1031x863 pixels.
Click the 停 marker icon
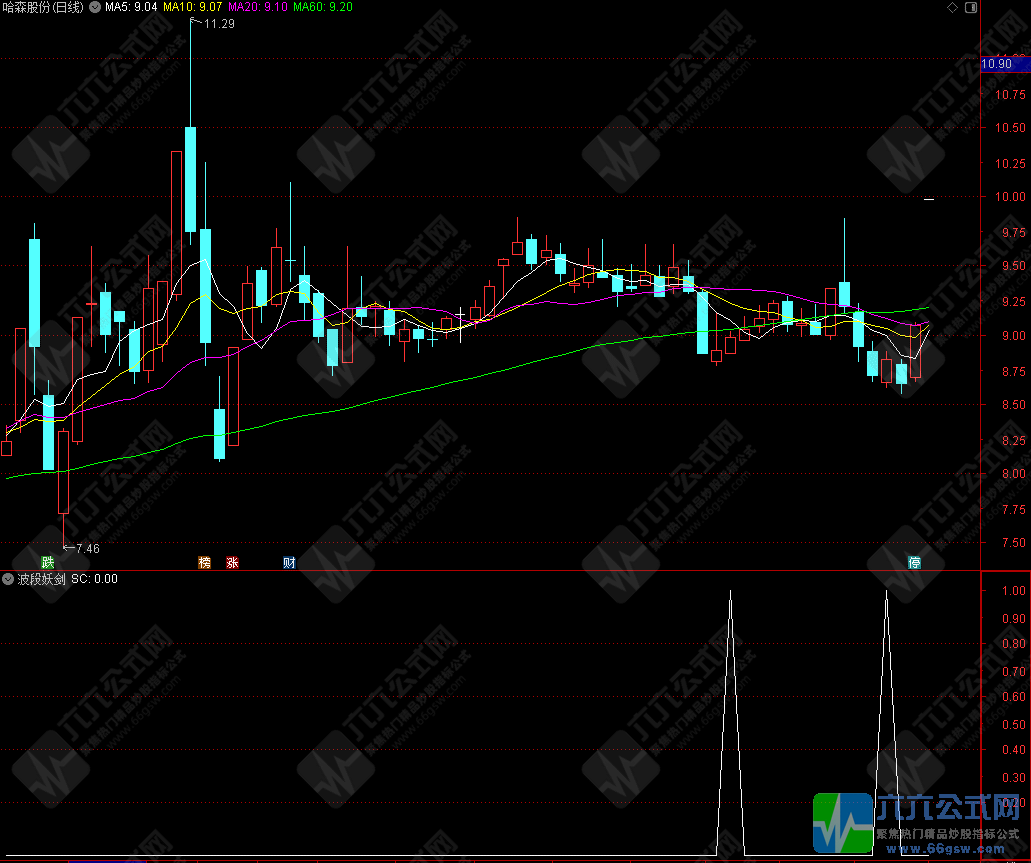tap(914, 562)
